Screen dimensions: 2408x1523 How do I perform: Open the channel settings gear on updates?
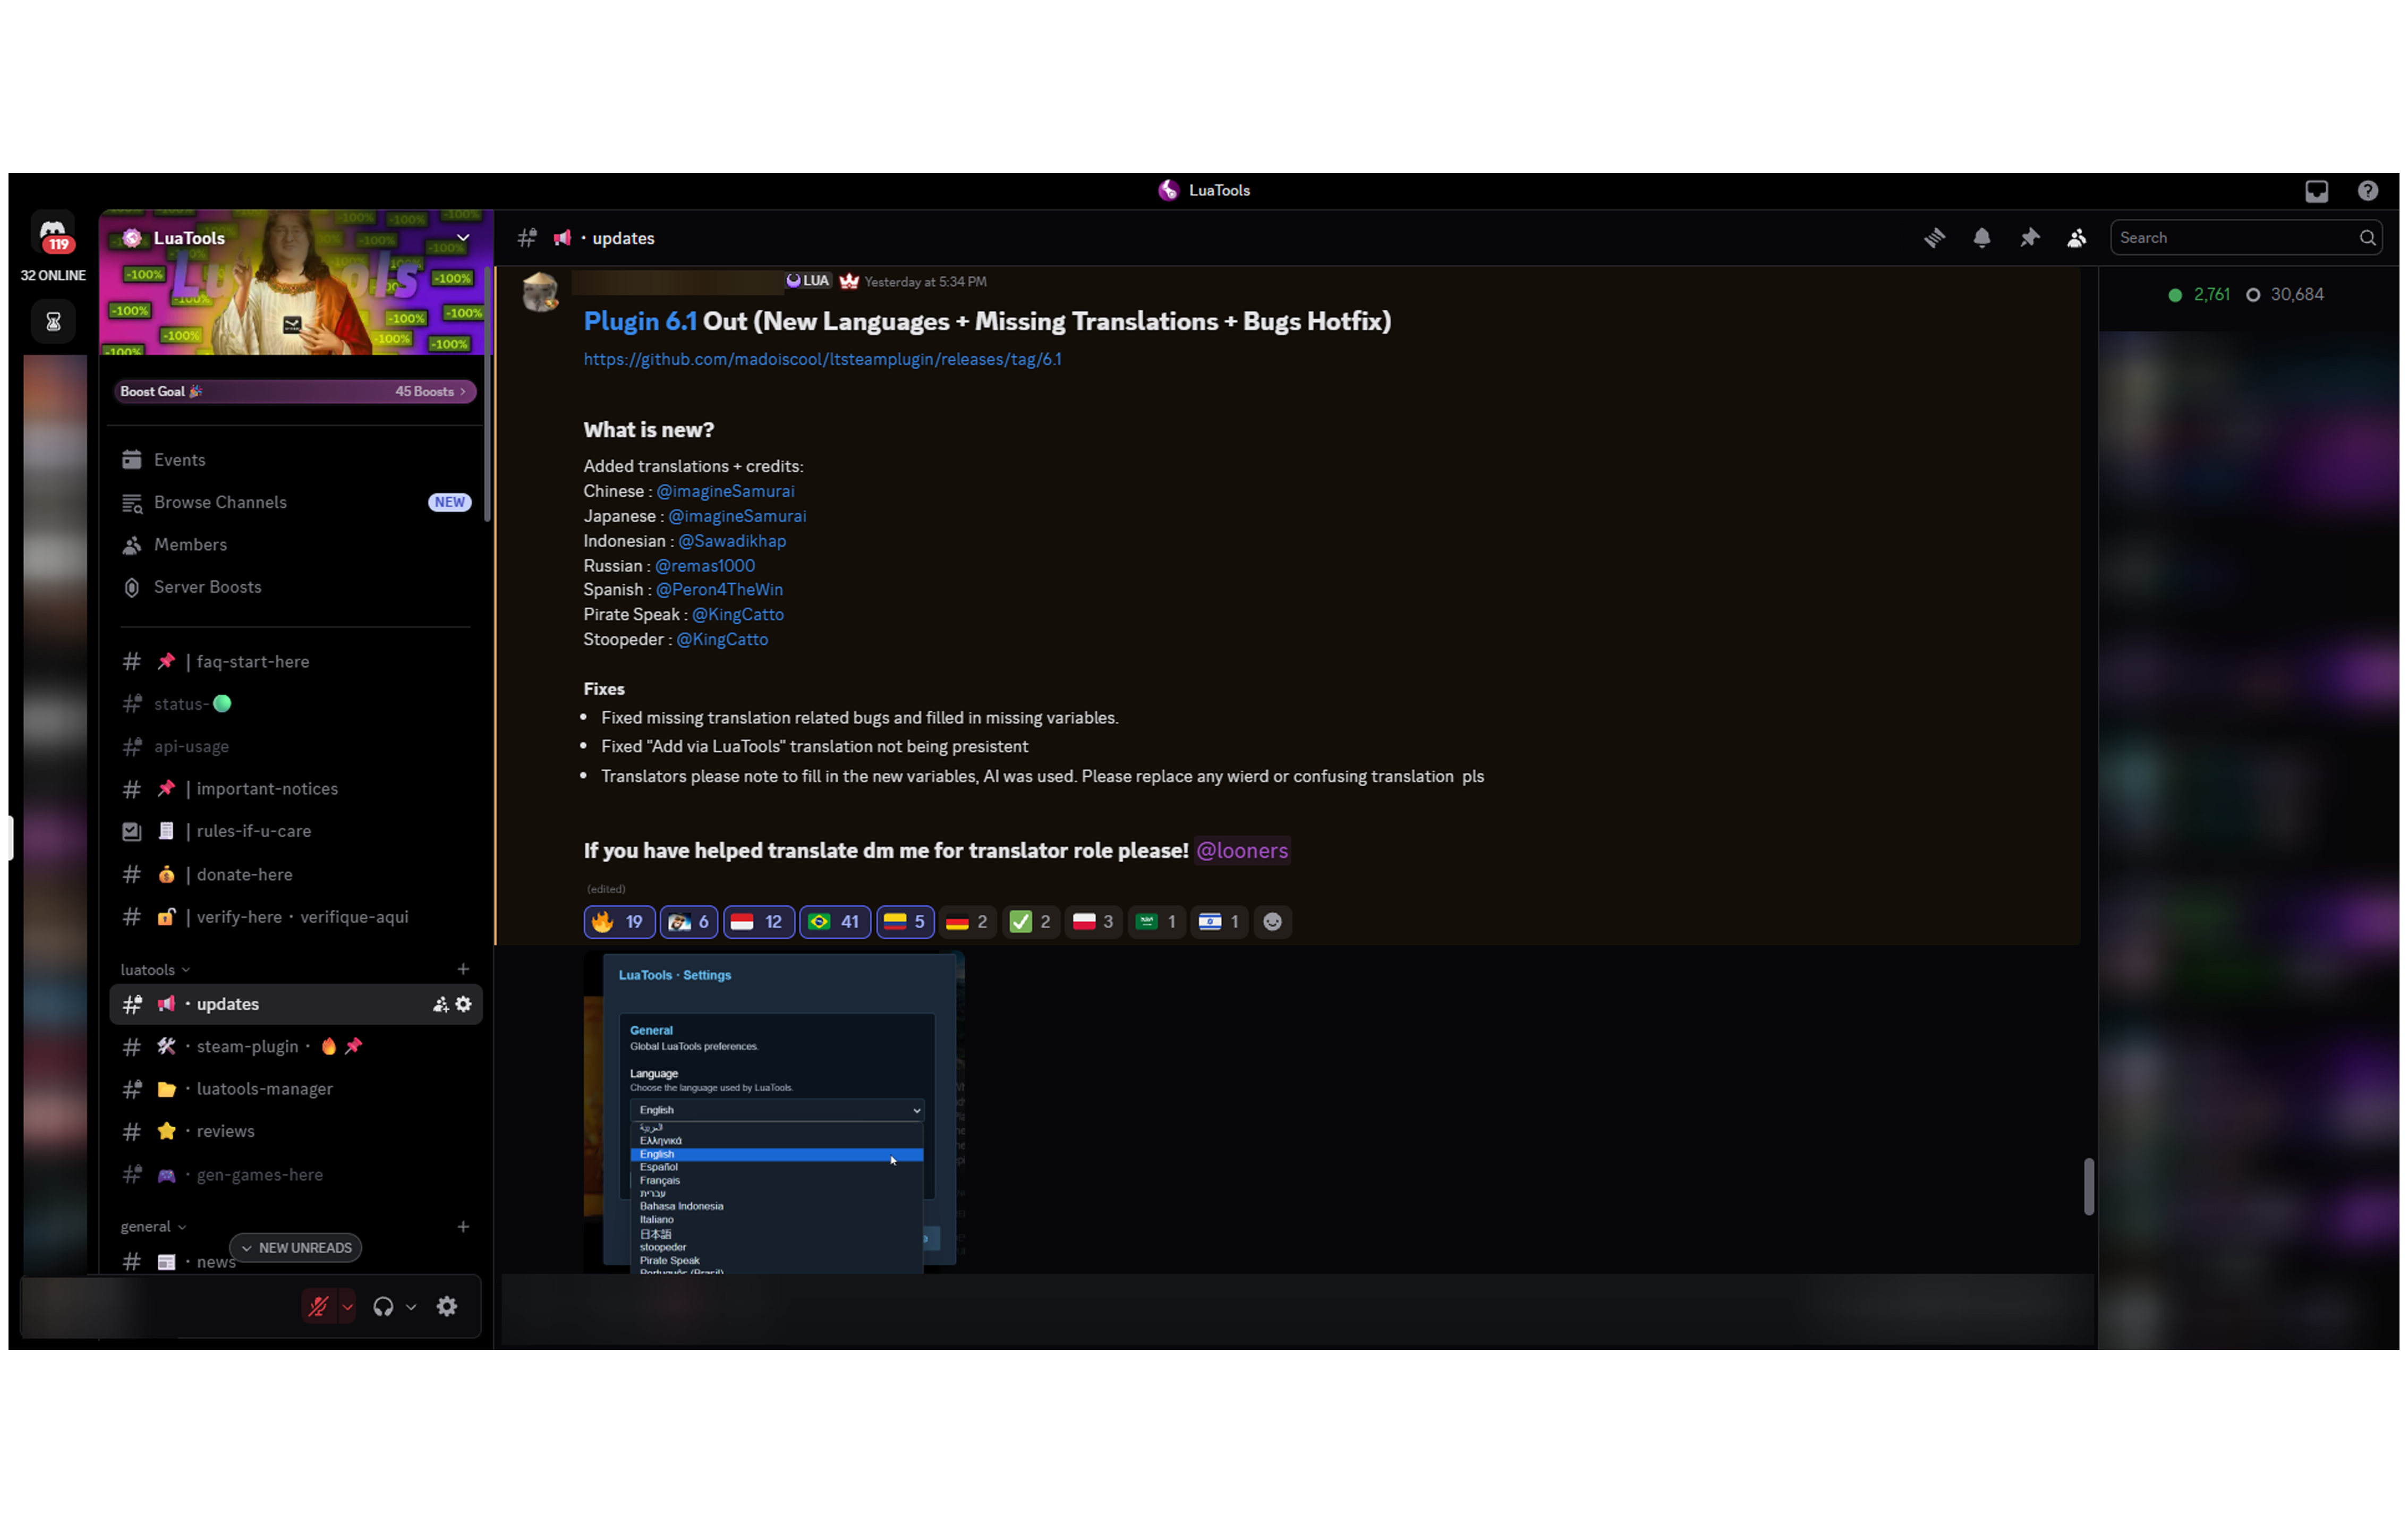(x=463, y=1004)
